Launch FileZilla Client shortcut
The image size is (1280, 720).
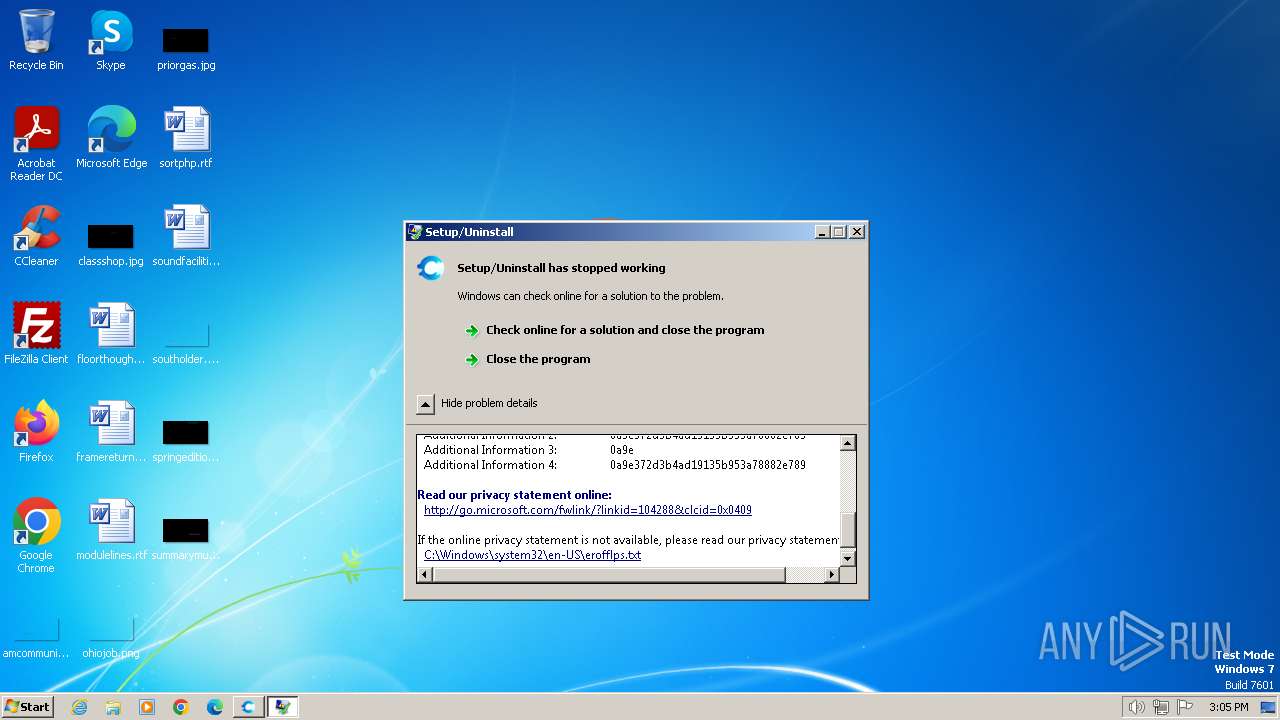[x=36, y=333]
